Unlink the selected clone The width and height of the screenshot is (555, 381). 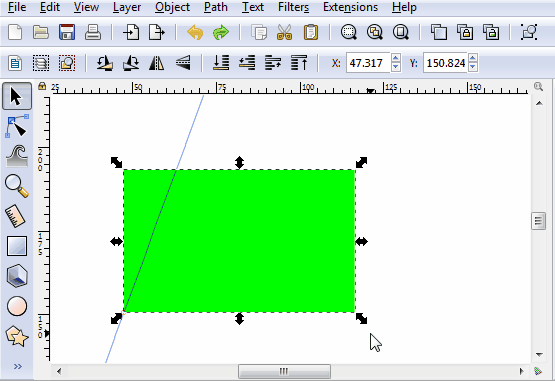tap(491, 33)
